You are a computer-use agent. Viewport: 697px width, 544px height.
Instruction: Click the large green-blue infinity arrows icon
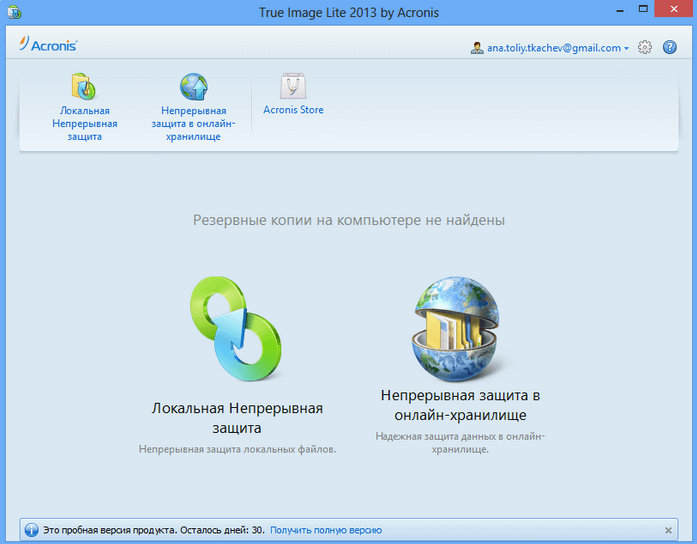[x=236, y=328]
